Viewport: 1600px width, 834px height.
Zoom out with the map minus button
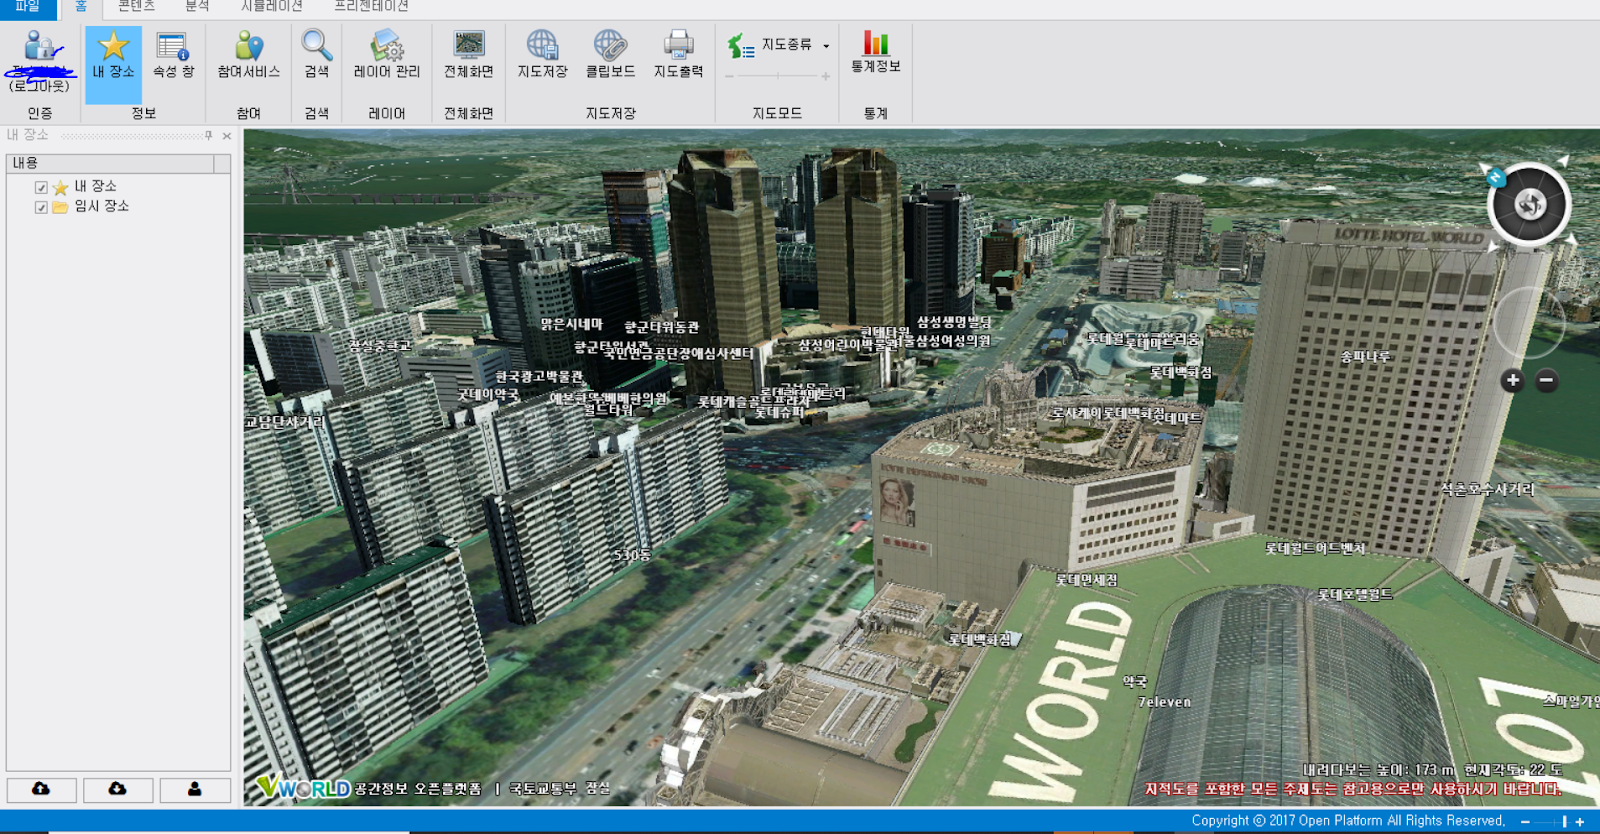(x=1547, y=380)
